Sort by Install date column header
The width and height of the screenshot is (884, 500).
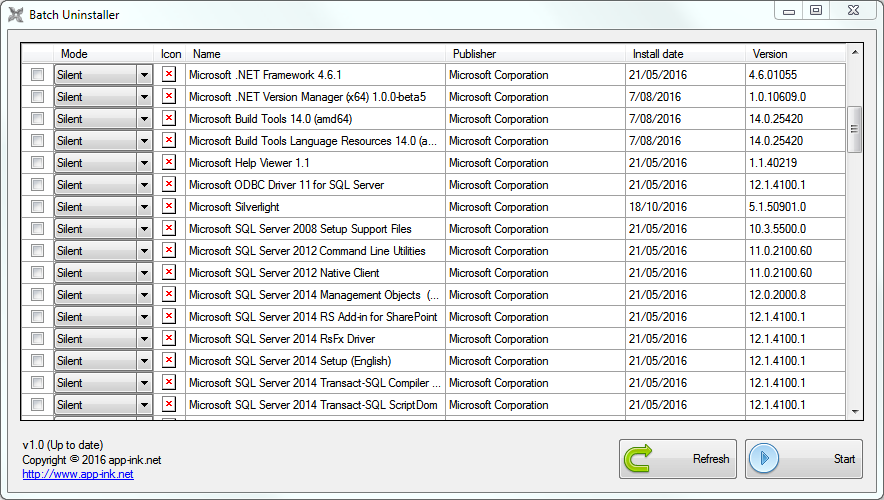685,54
